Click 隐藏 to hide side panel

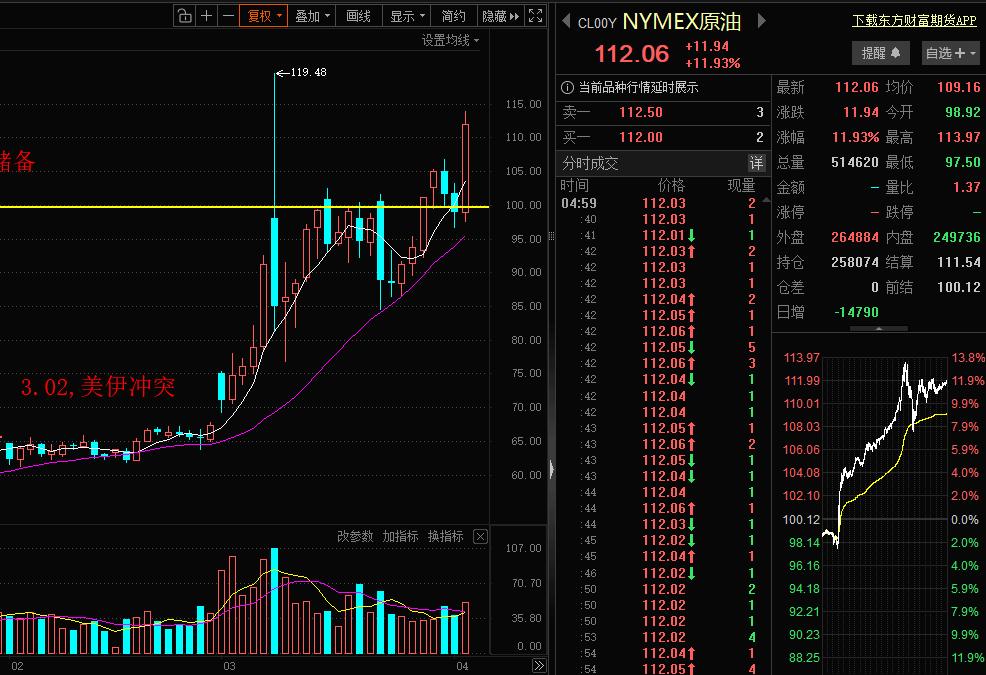[x=501, y=16]
